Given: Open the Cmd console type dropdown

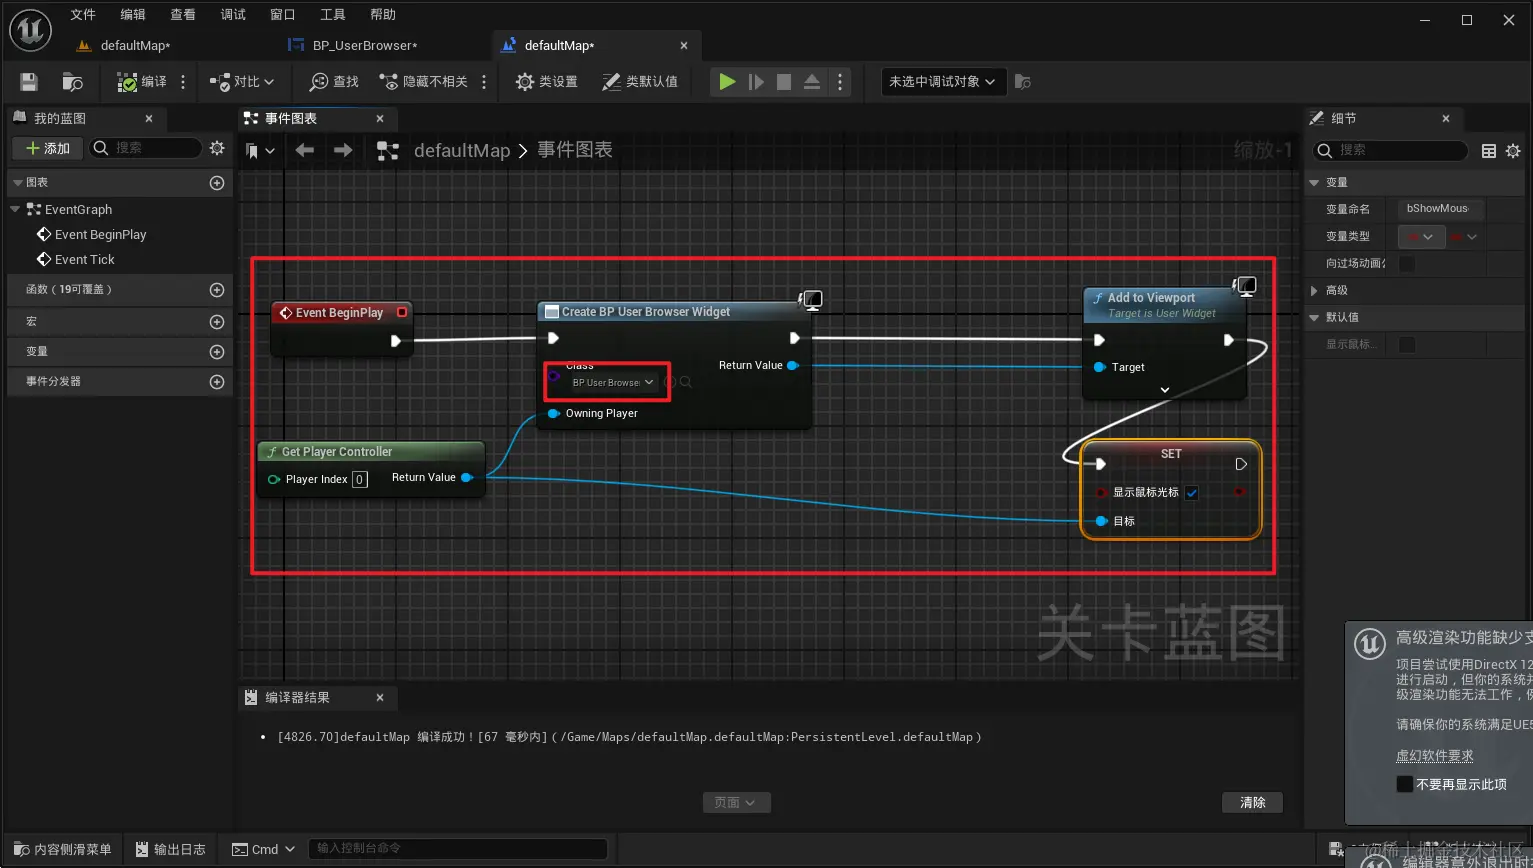Looking at the screenshot, I should [x=262, y=848].
